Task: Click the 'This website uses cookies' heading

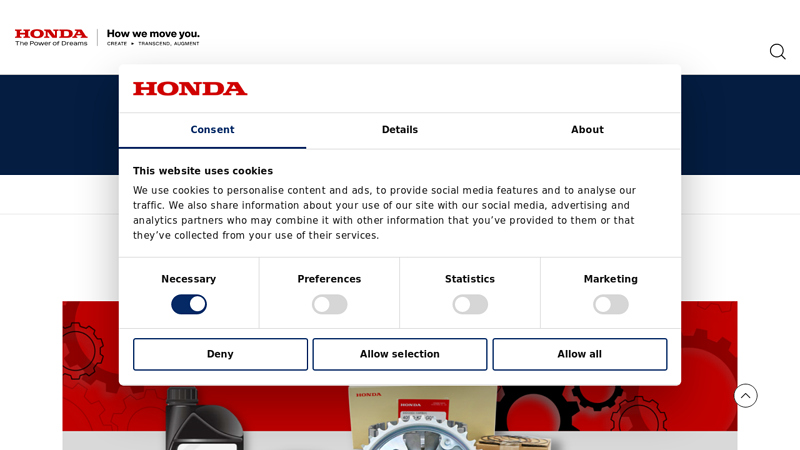Action: (x=203, y=171)
